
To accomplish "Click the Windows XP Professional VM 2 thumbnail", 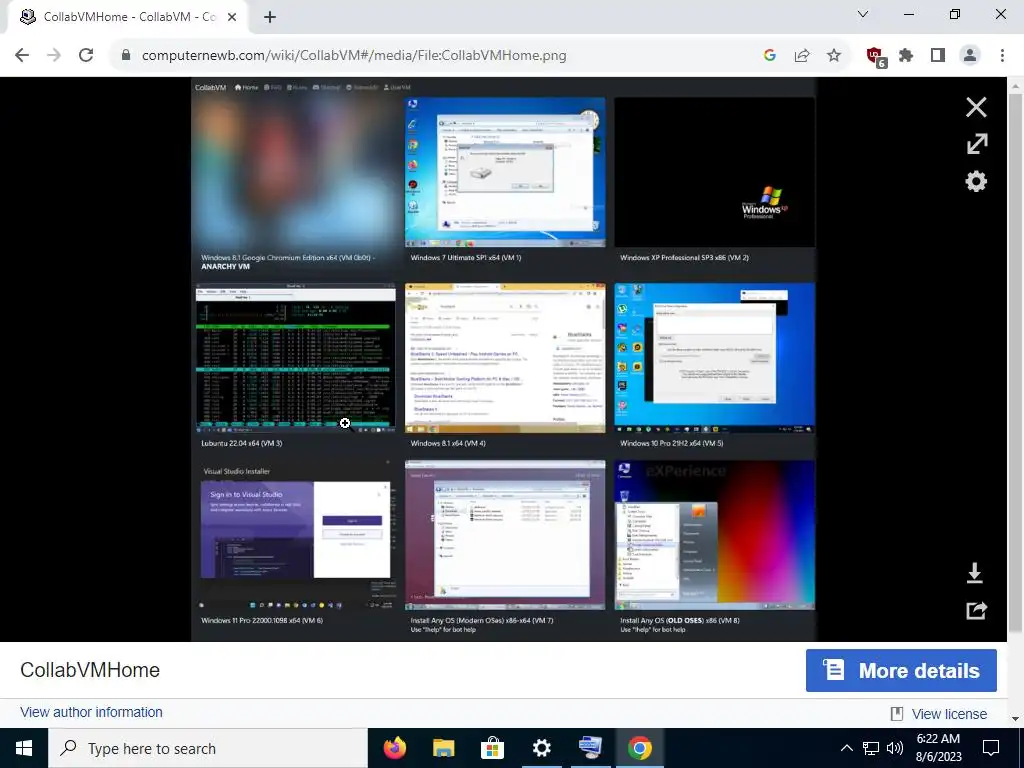I will [714, 172].
